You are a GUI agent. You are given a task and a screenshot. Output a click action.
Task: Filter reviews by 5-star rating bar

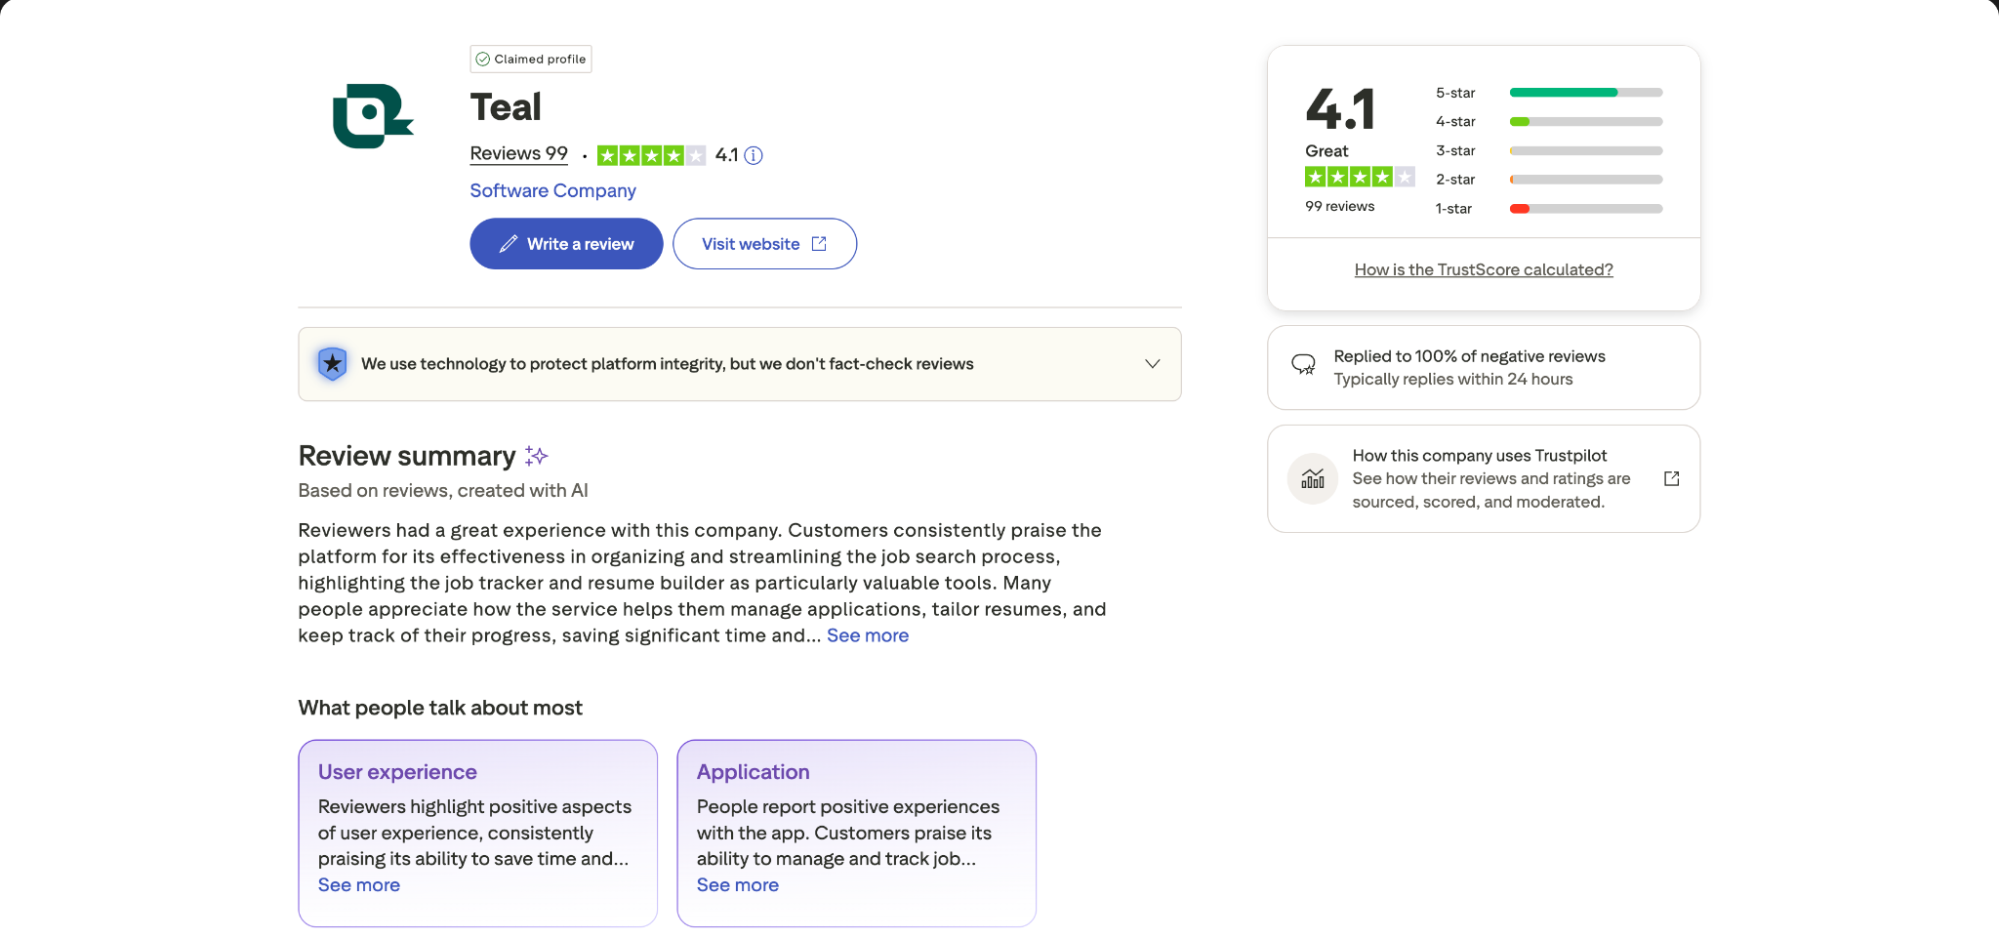point(1585,93)
